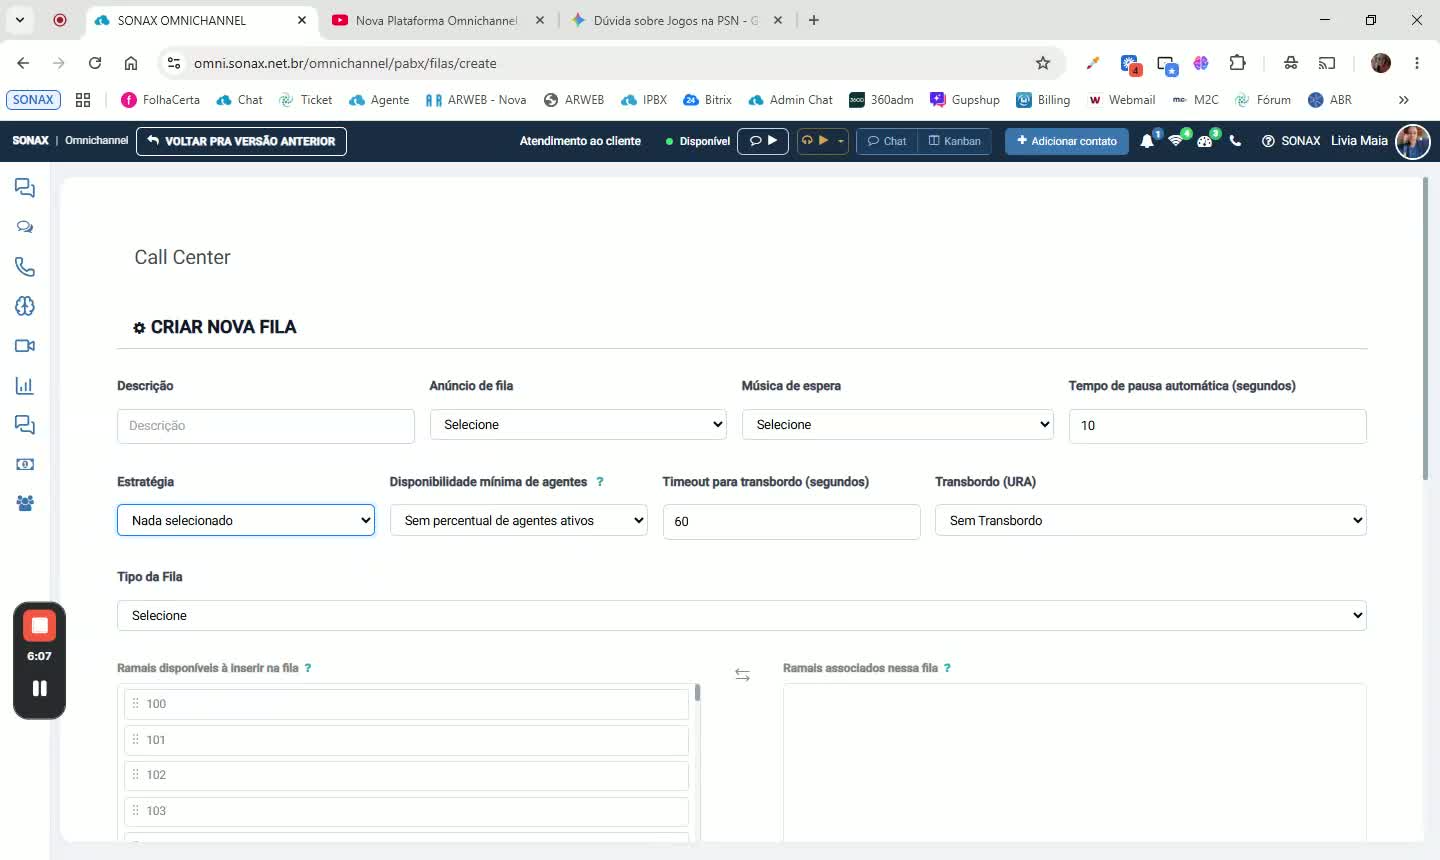Click the swap arrows between ramais lists
The width and height of the screenshot is (1440, 860).
pyautogui.click(x=742, y=675)
